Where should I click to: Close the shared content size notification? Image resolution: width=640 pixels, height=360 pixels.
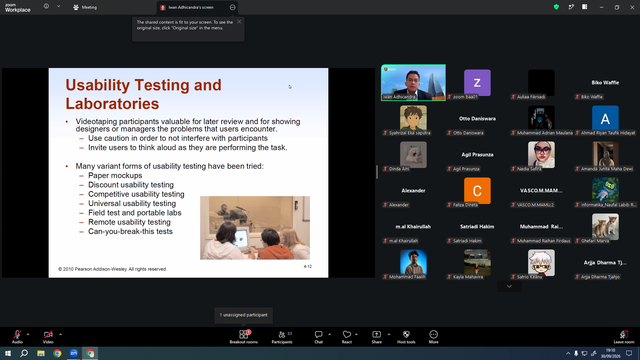(x=239, y=22)
